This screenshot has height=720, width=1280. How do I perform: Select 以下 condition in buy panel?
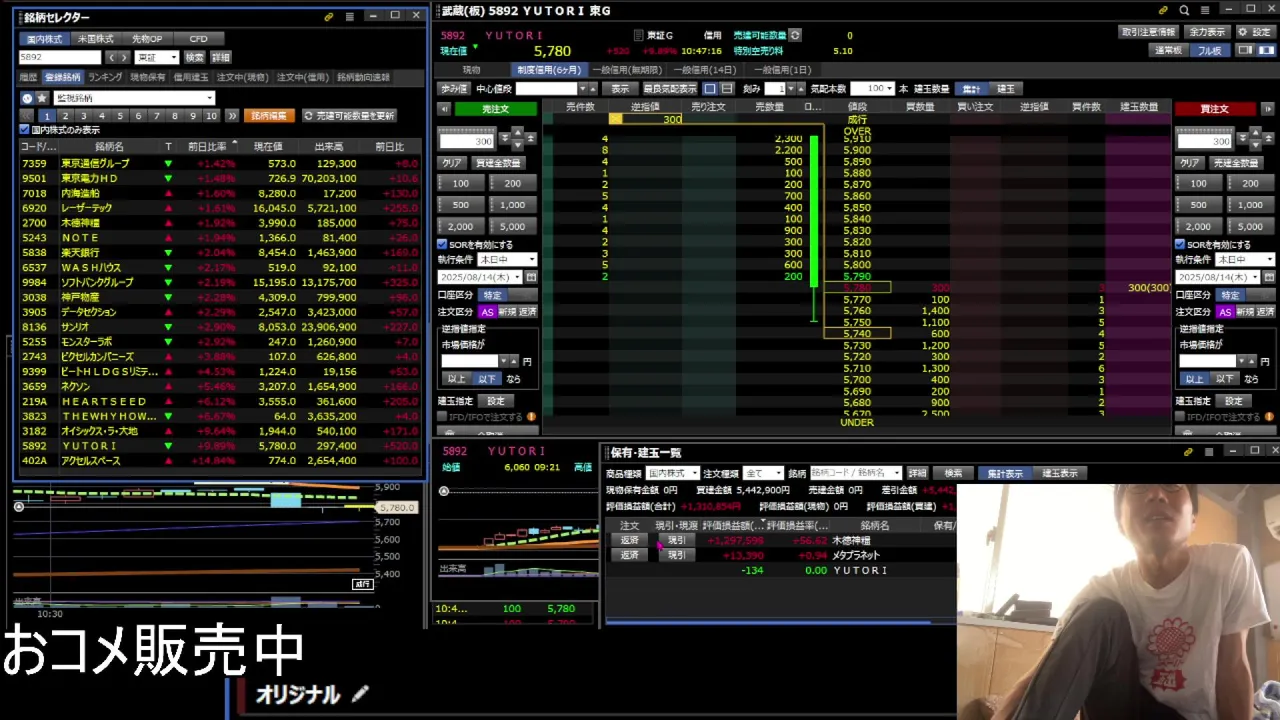point(1225,379)
